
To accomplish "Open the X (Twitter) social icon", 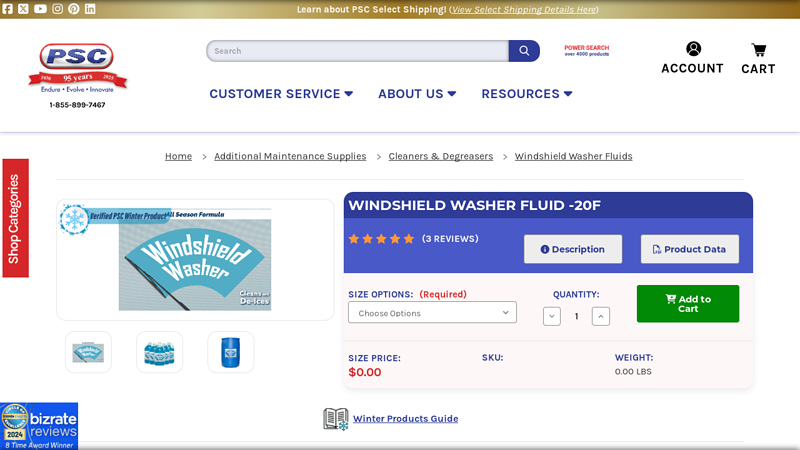I will click(23, 9).
